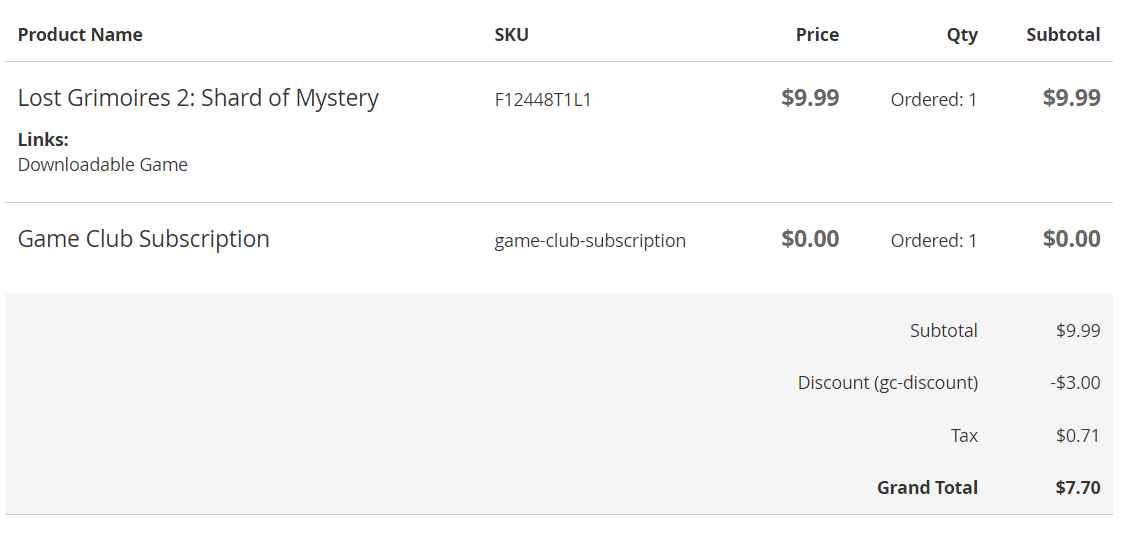Open Lost Grimoires 2: Shard of Mystery product
1123x539 pixels.
click(198, 98)
